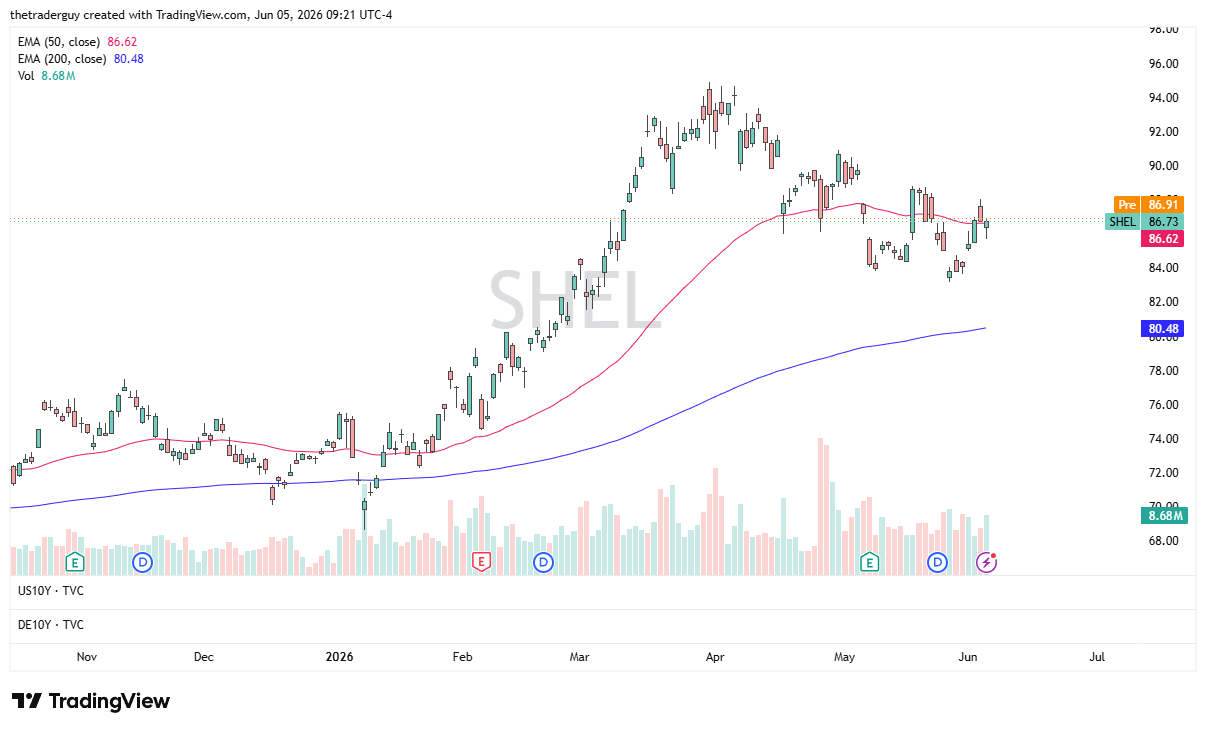Click the 68.00 price axis label
Viewport: 1206px width, 731px height.
(1163, 541)
